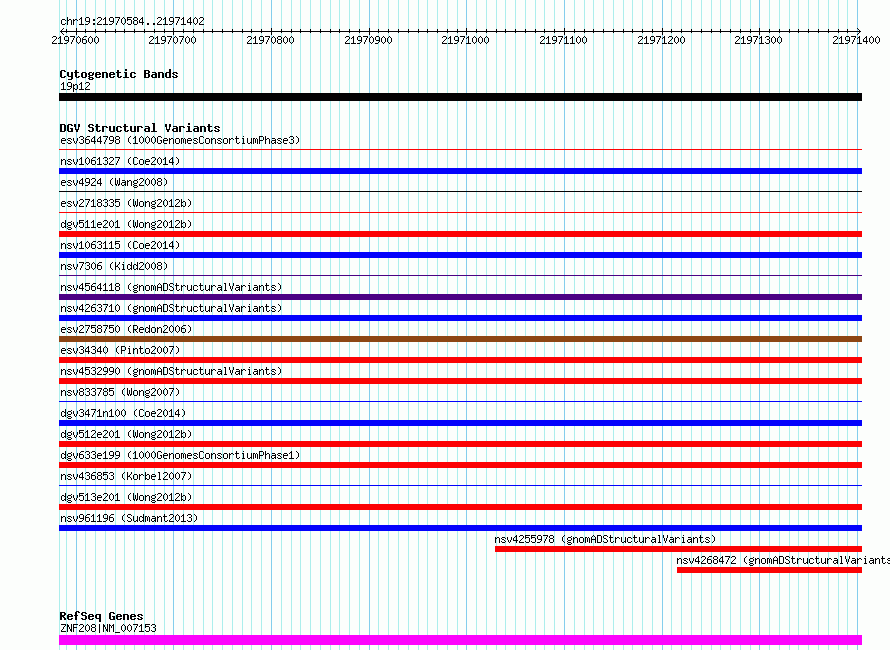Select the dgv513e201 (Wong2012b) red bar

coord(460,507)
